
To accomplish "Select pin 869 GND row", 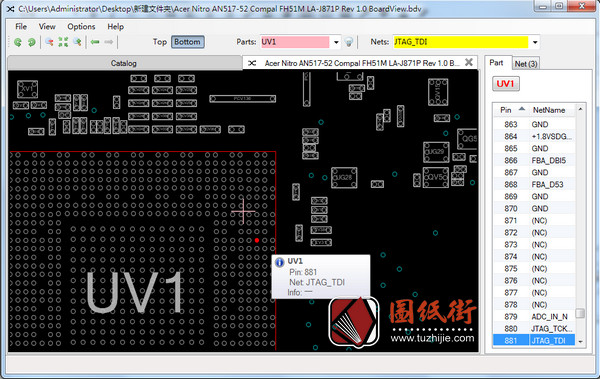I will [x=534, y=196].
